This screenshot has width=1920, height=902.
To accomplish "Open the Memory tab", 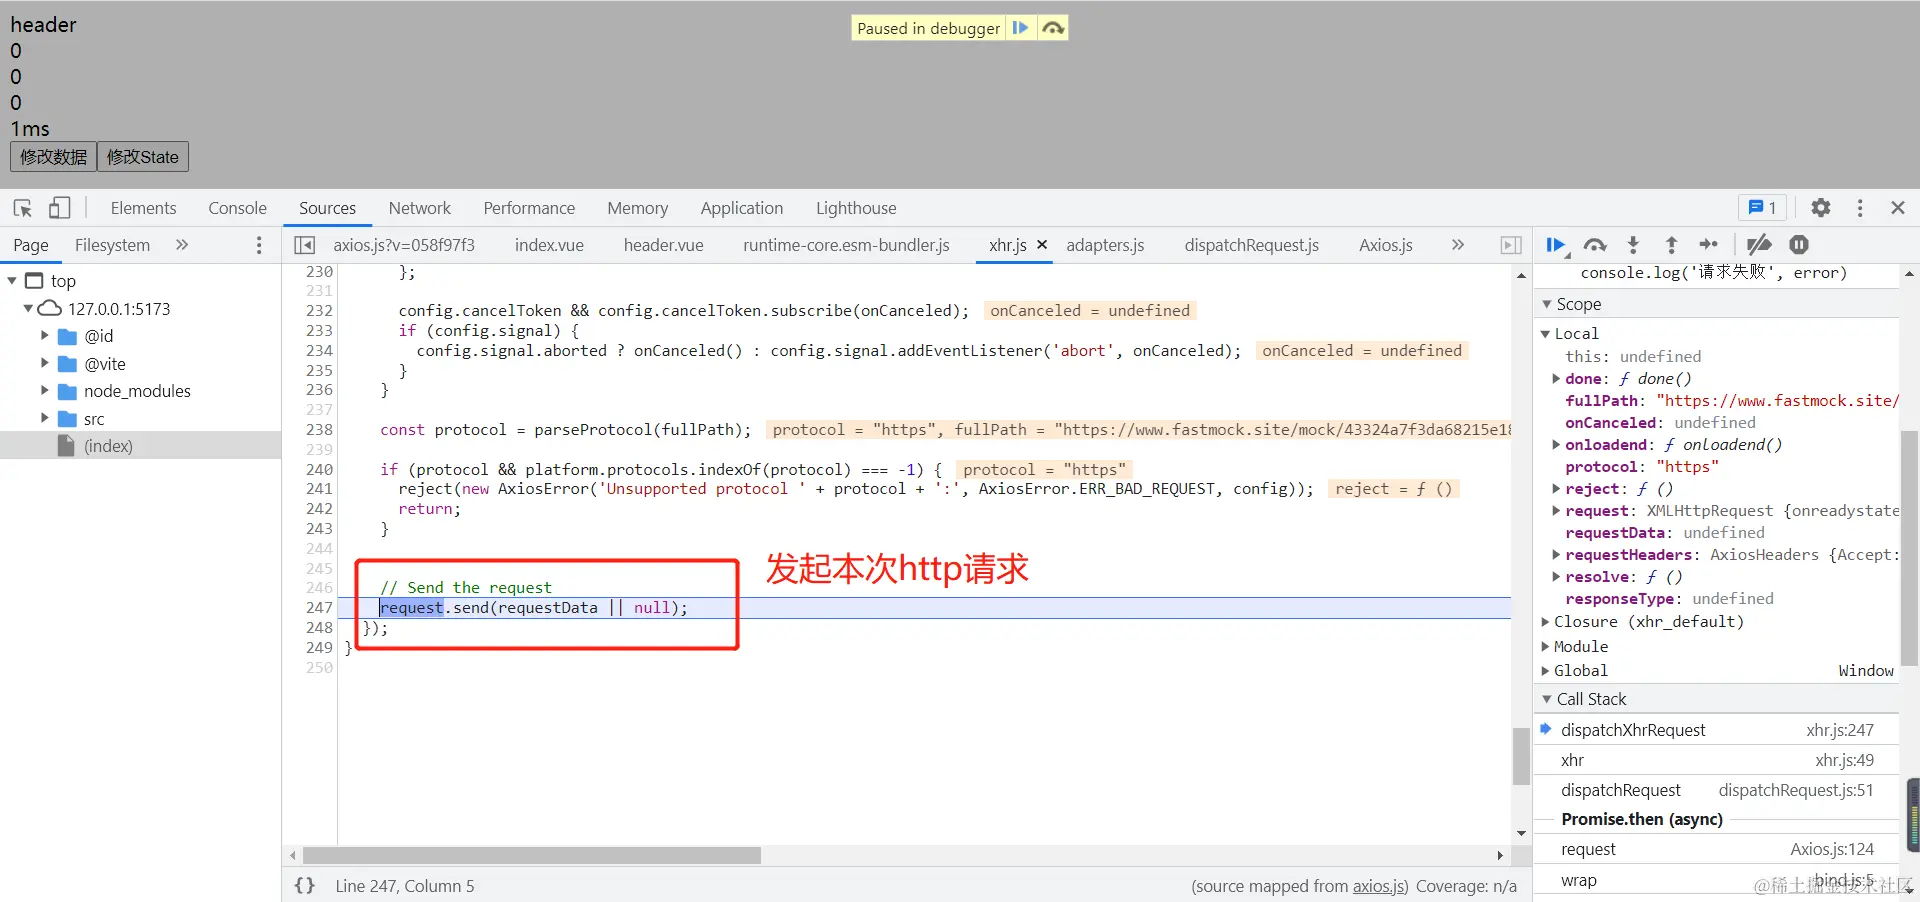I will (x=637, y=208).
